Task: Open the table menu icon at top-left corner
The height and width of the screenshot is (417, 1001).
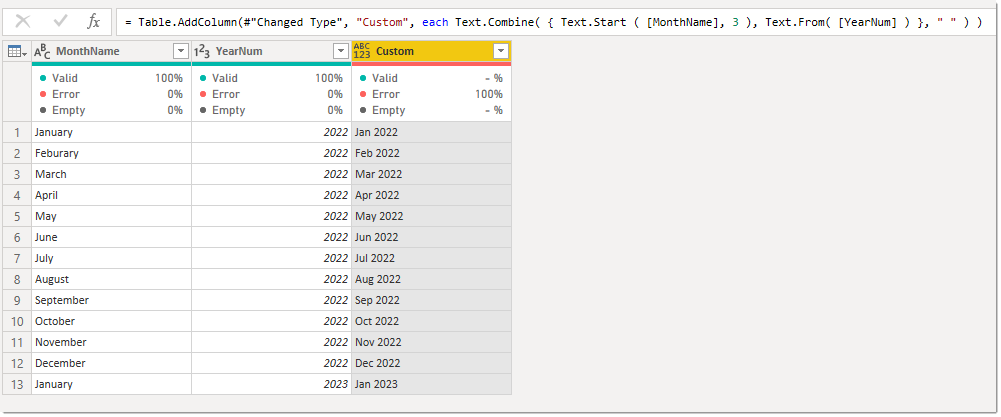Action: tap(17, 51)
